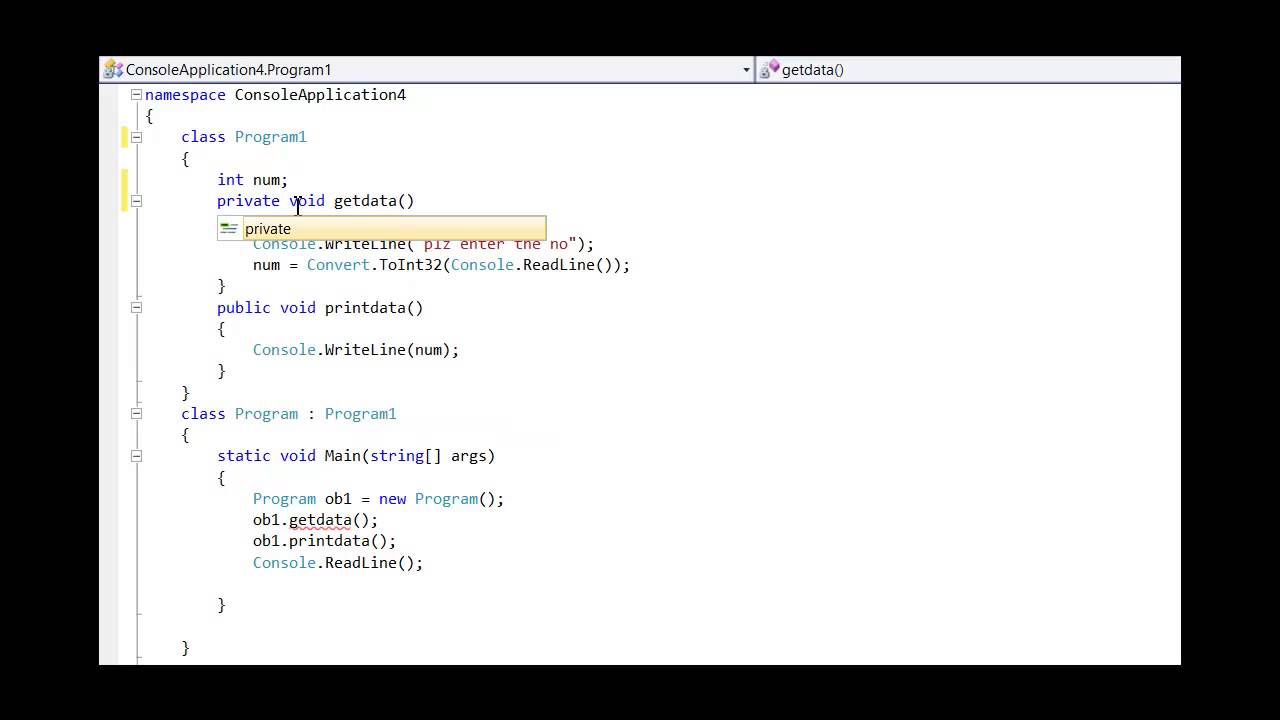Collapse the getdata() method block
Viewport: 1280px width, 720px height.
[136, 201]
